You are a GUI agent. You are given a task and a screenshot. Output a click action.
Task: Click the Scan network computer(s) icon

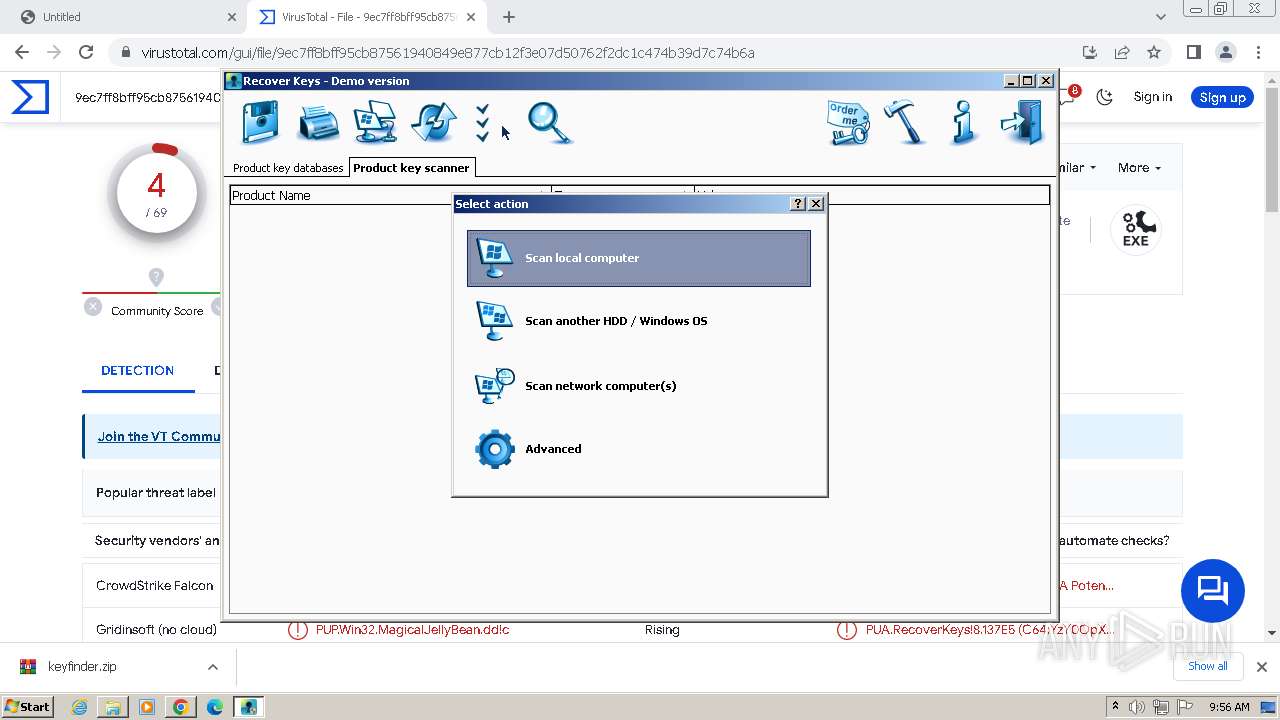tap(494, 386)
